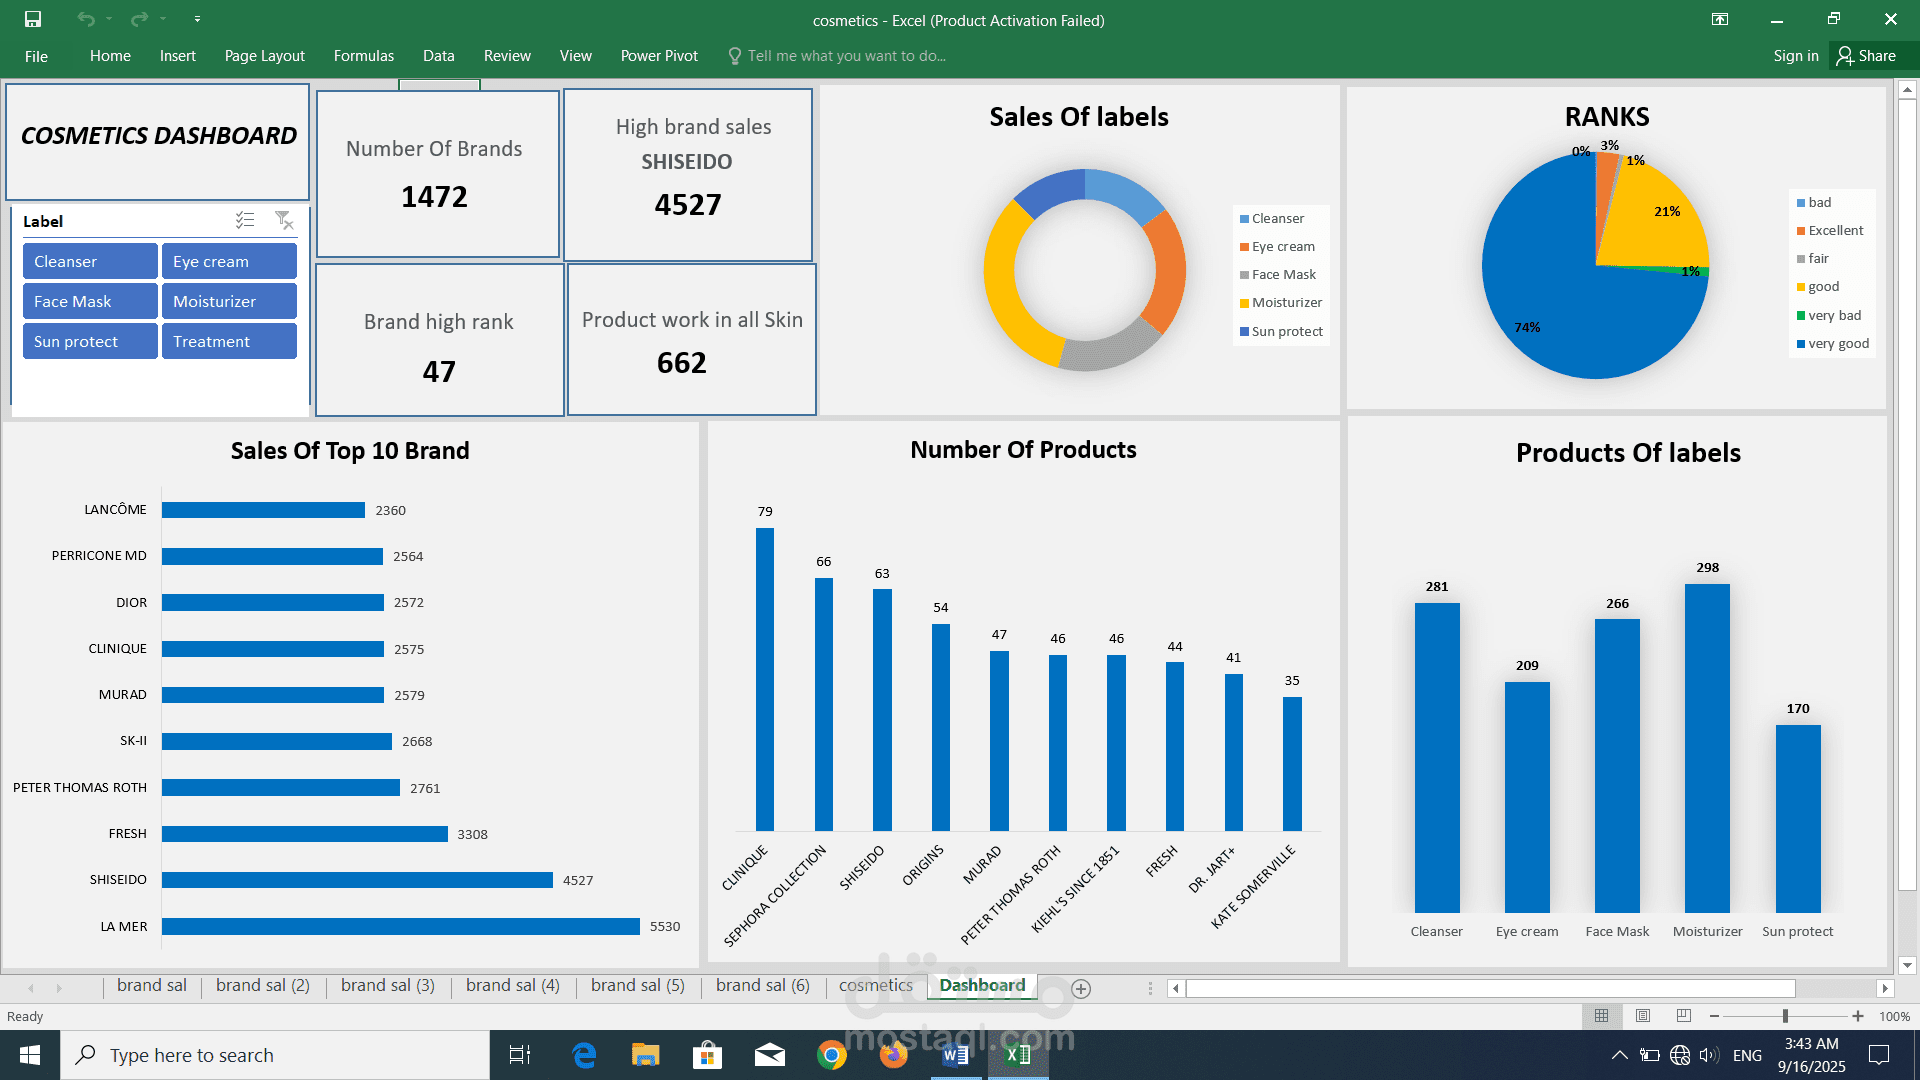Image resolution: width=1920 pixels, height=1080 pixels.
Task: Clear the Label slicer filter icon
Action: coord(284,220)
